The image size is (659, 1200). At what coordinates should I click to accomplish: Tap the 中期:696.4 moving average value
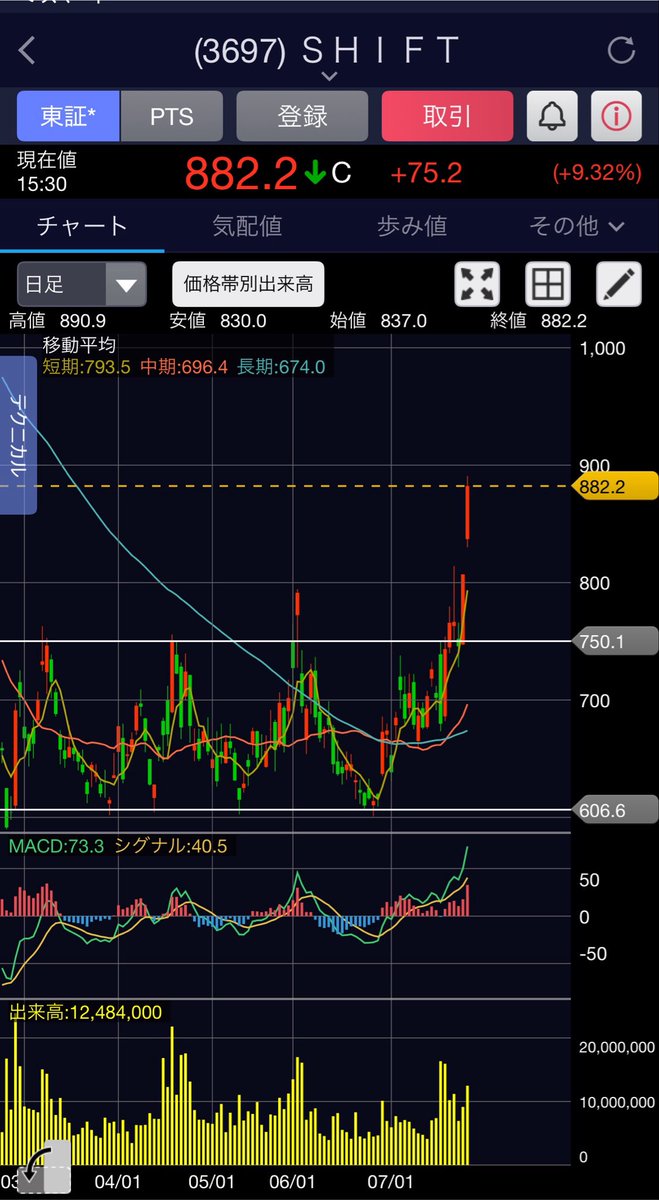point(184,367)
